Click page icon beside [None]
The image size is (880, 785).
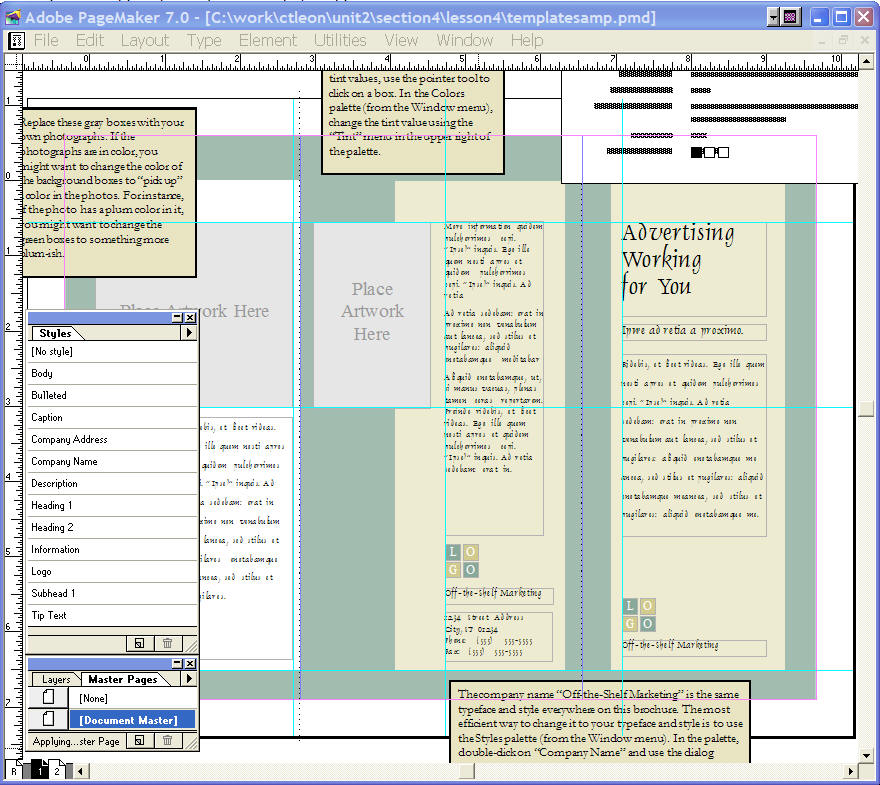tap(49, 698)
